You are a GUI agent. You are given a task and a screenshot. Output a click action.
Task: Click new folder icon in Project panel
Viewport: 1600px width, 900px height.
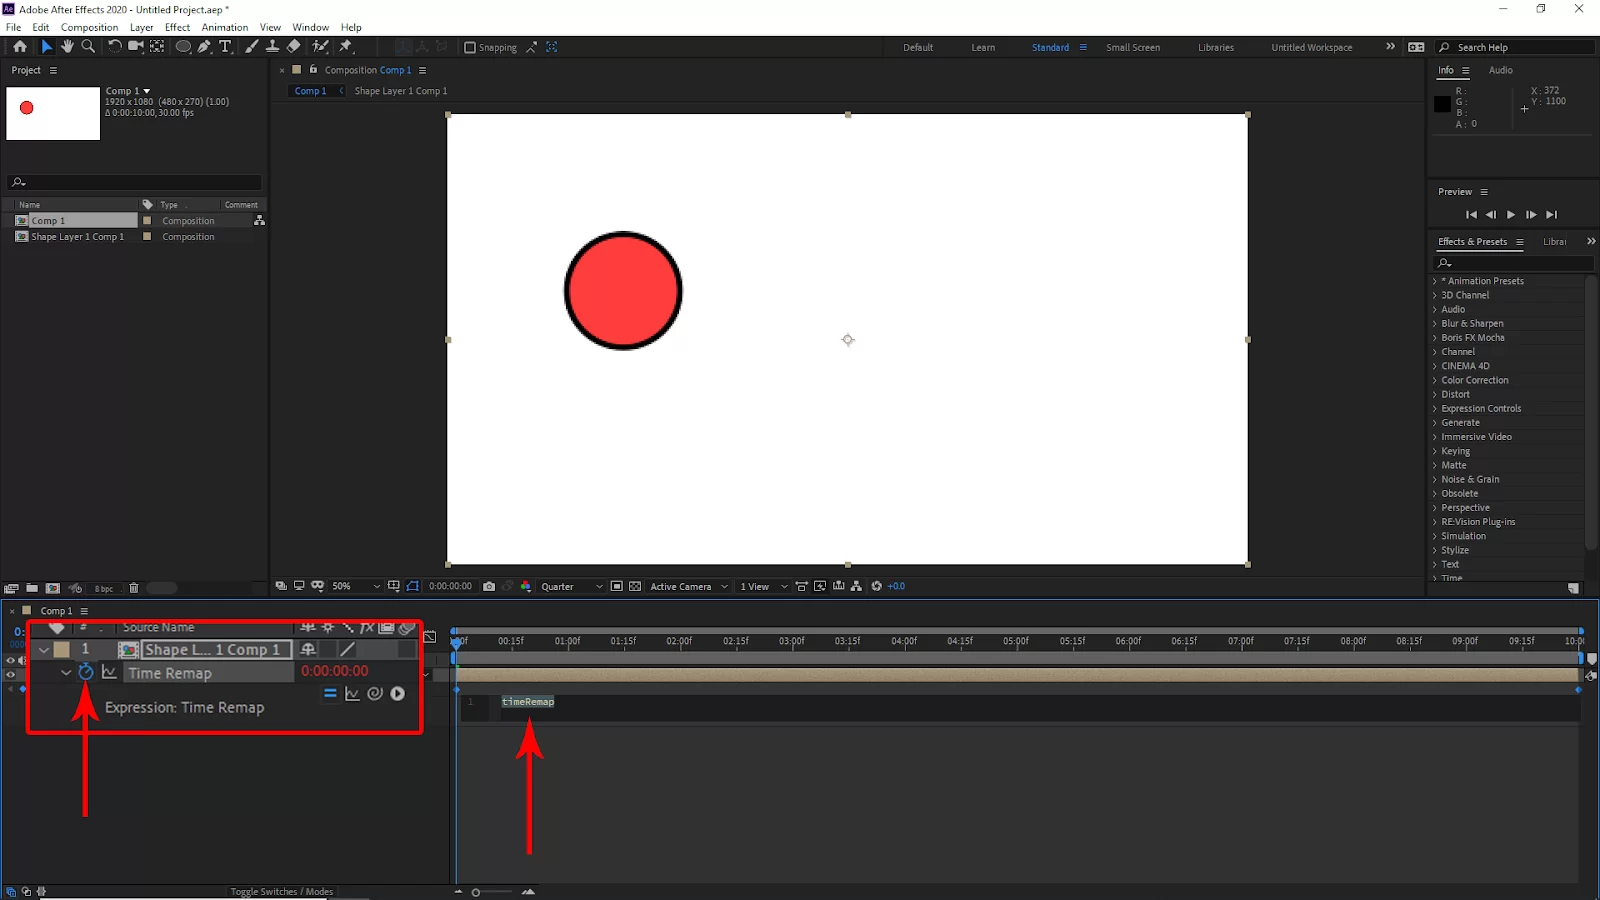tap(32, 588)
